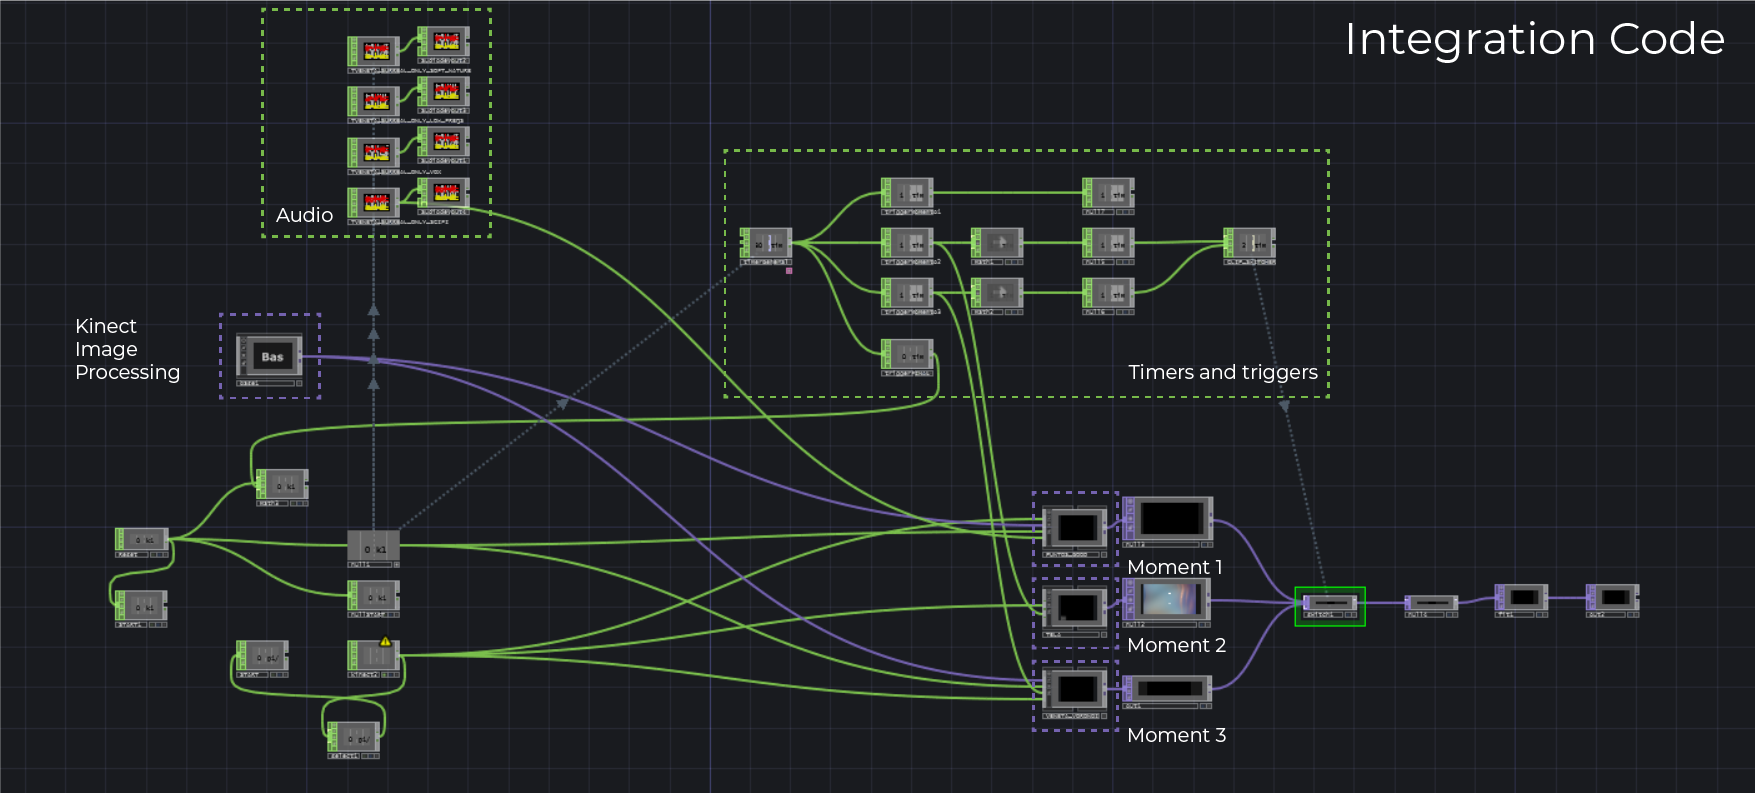Screen dimensions: 1756x794
Task: Select the black output TOP above Moment 1
Action: (1168, 519)
